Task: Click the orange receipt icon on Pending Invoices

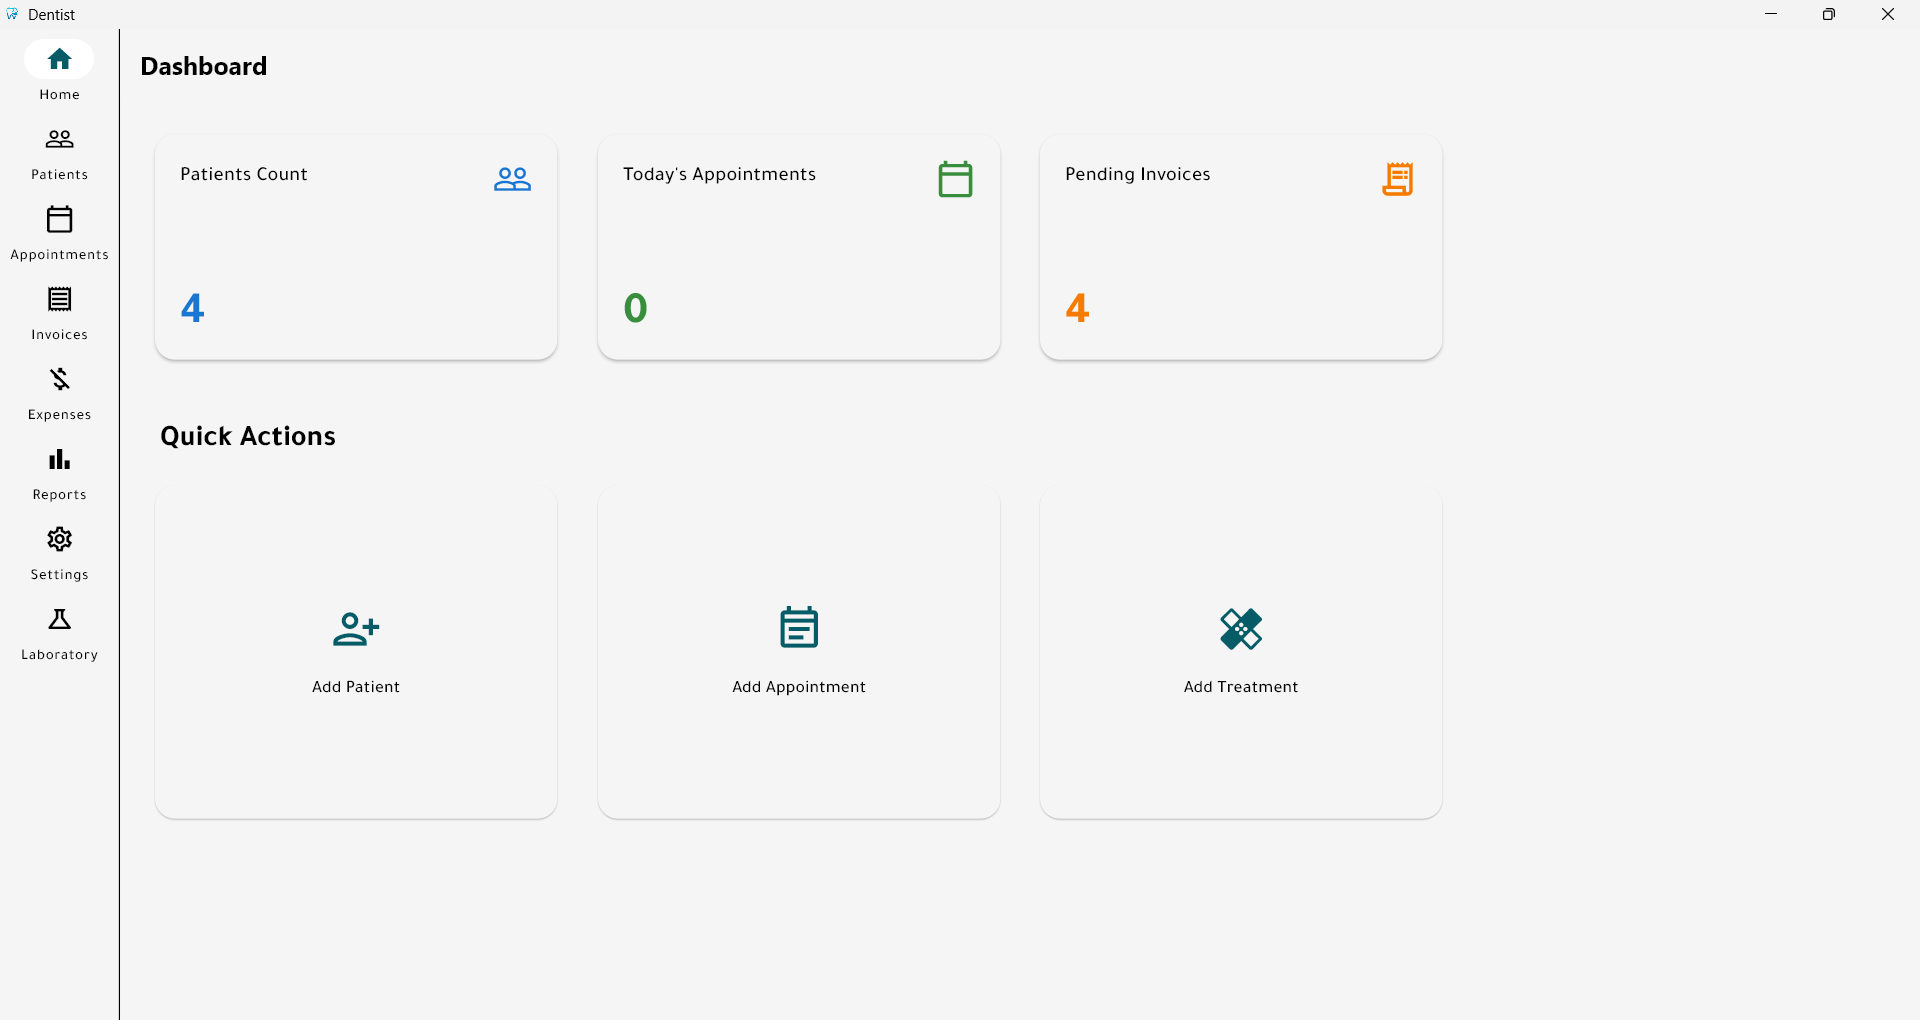Action: click(x=1397, y=179)
